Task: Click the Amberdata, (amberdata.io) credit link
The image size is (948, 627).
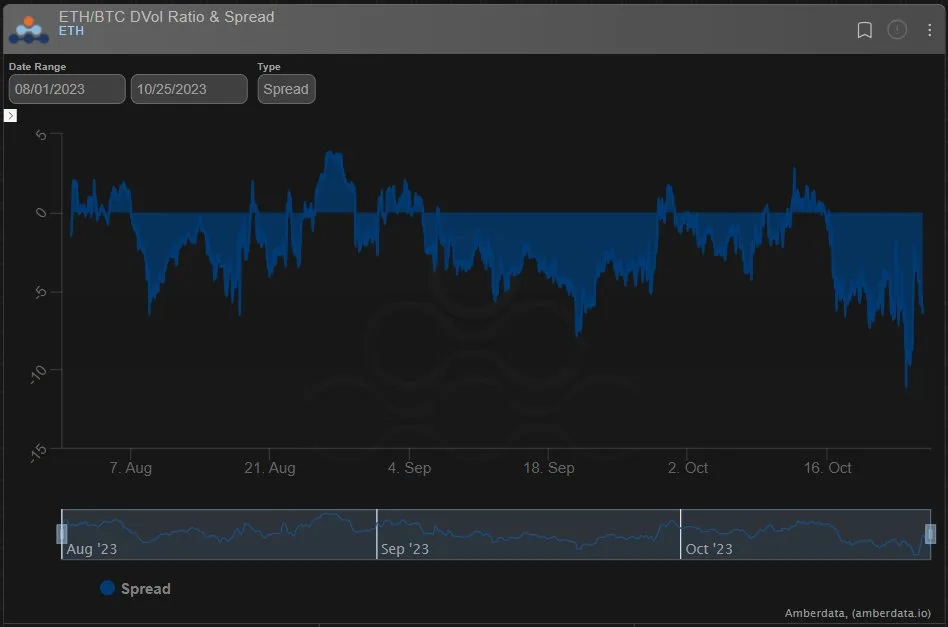Action: (x=857, y=613)
